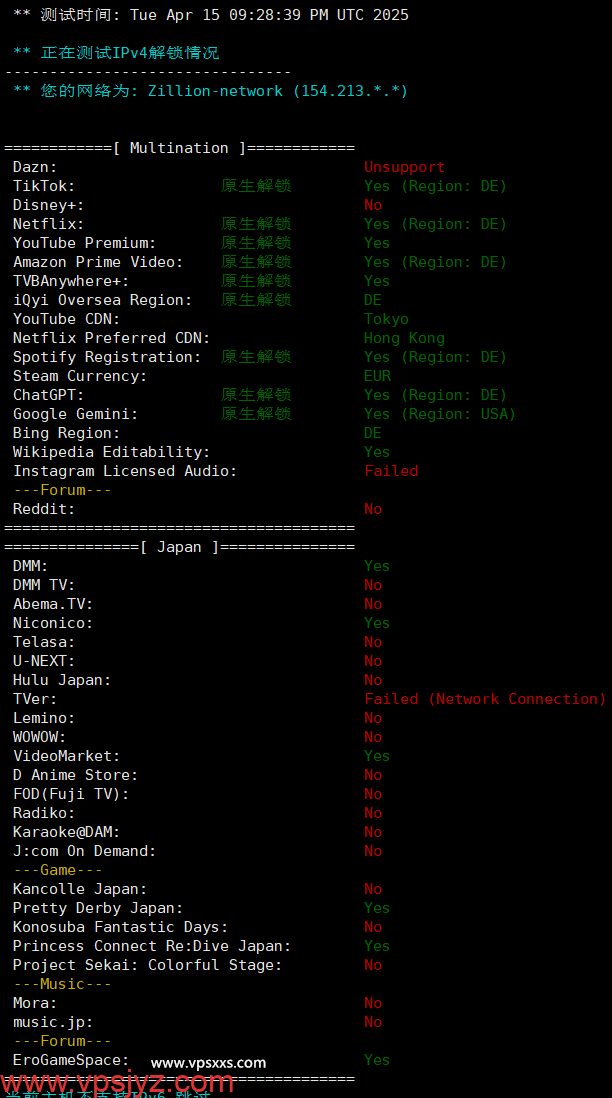Click the EroGameSpace label

(x=71, y=1060)
